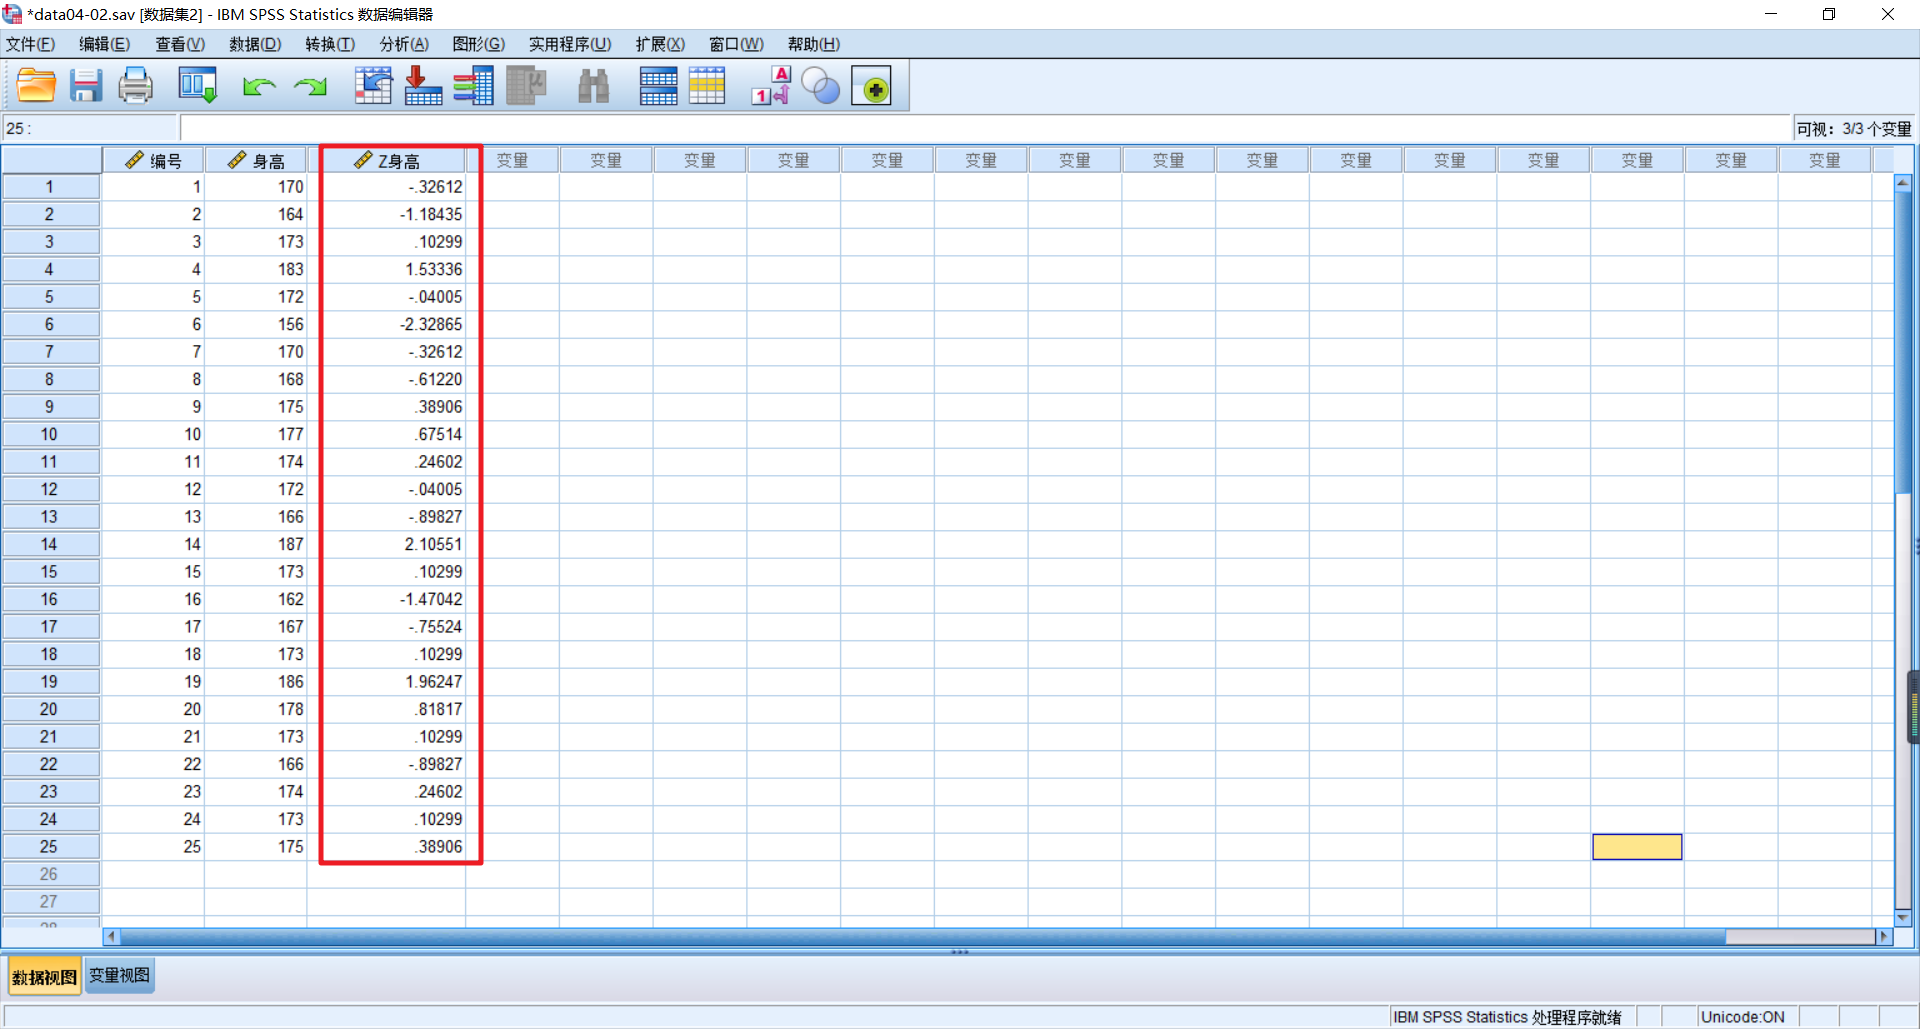Image resolution: width=1920 pixels, height=1029 pixels.
Task: Open the 查看(V) menu
Action: click(x=180, y=44)
